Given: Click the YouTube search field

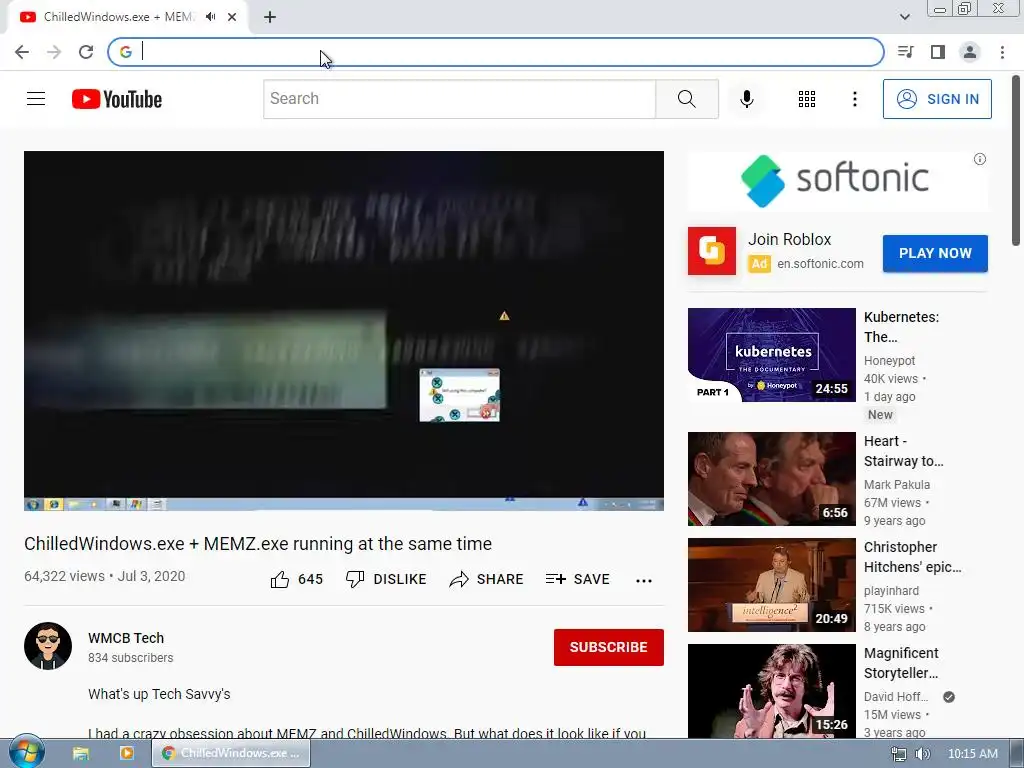Looking at the screenshot, I should point(459,99).
